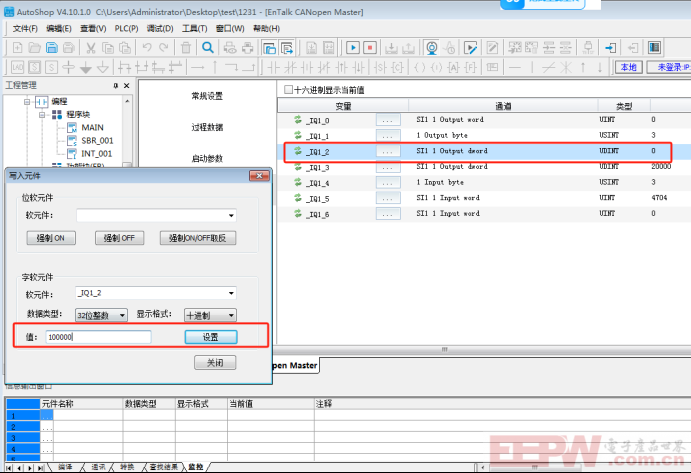The width and height of the screenshot is (691, 473).
Task: Click the PLC upload arrow icon
Action: [408, 48]
